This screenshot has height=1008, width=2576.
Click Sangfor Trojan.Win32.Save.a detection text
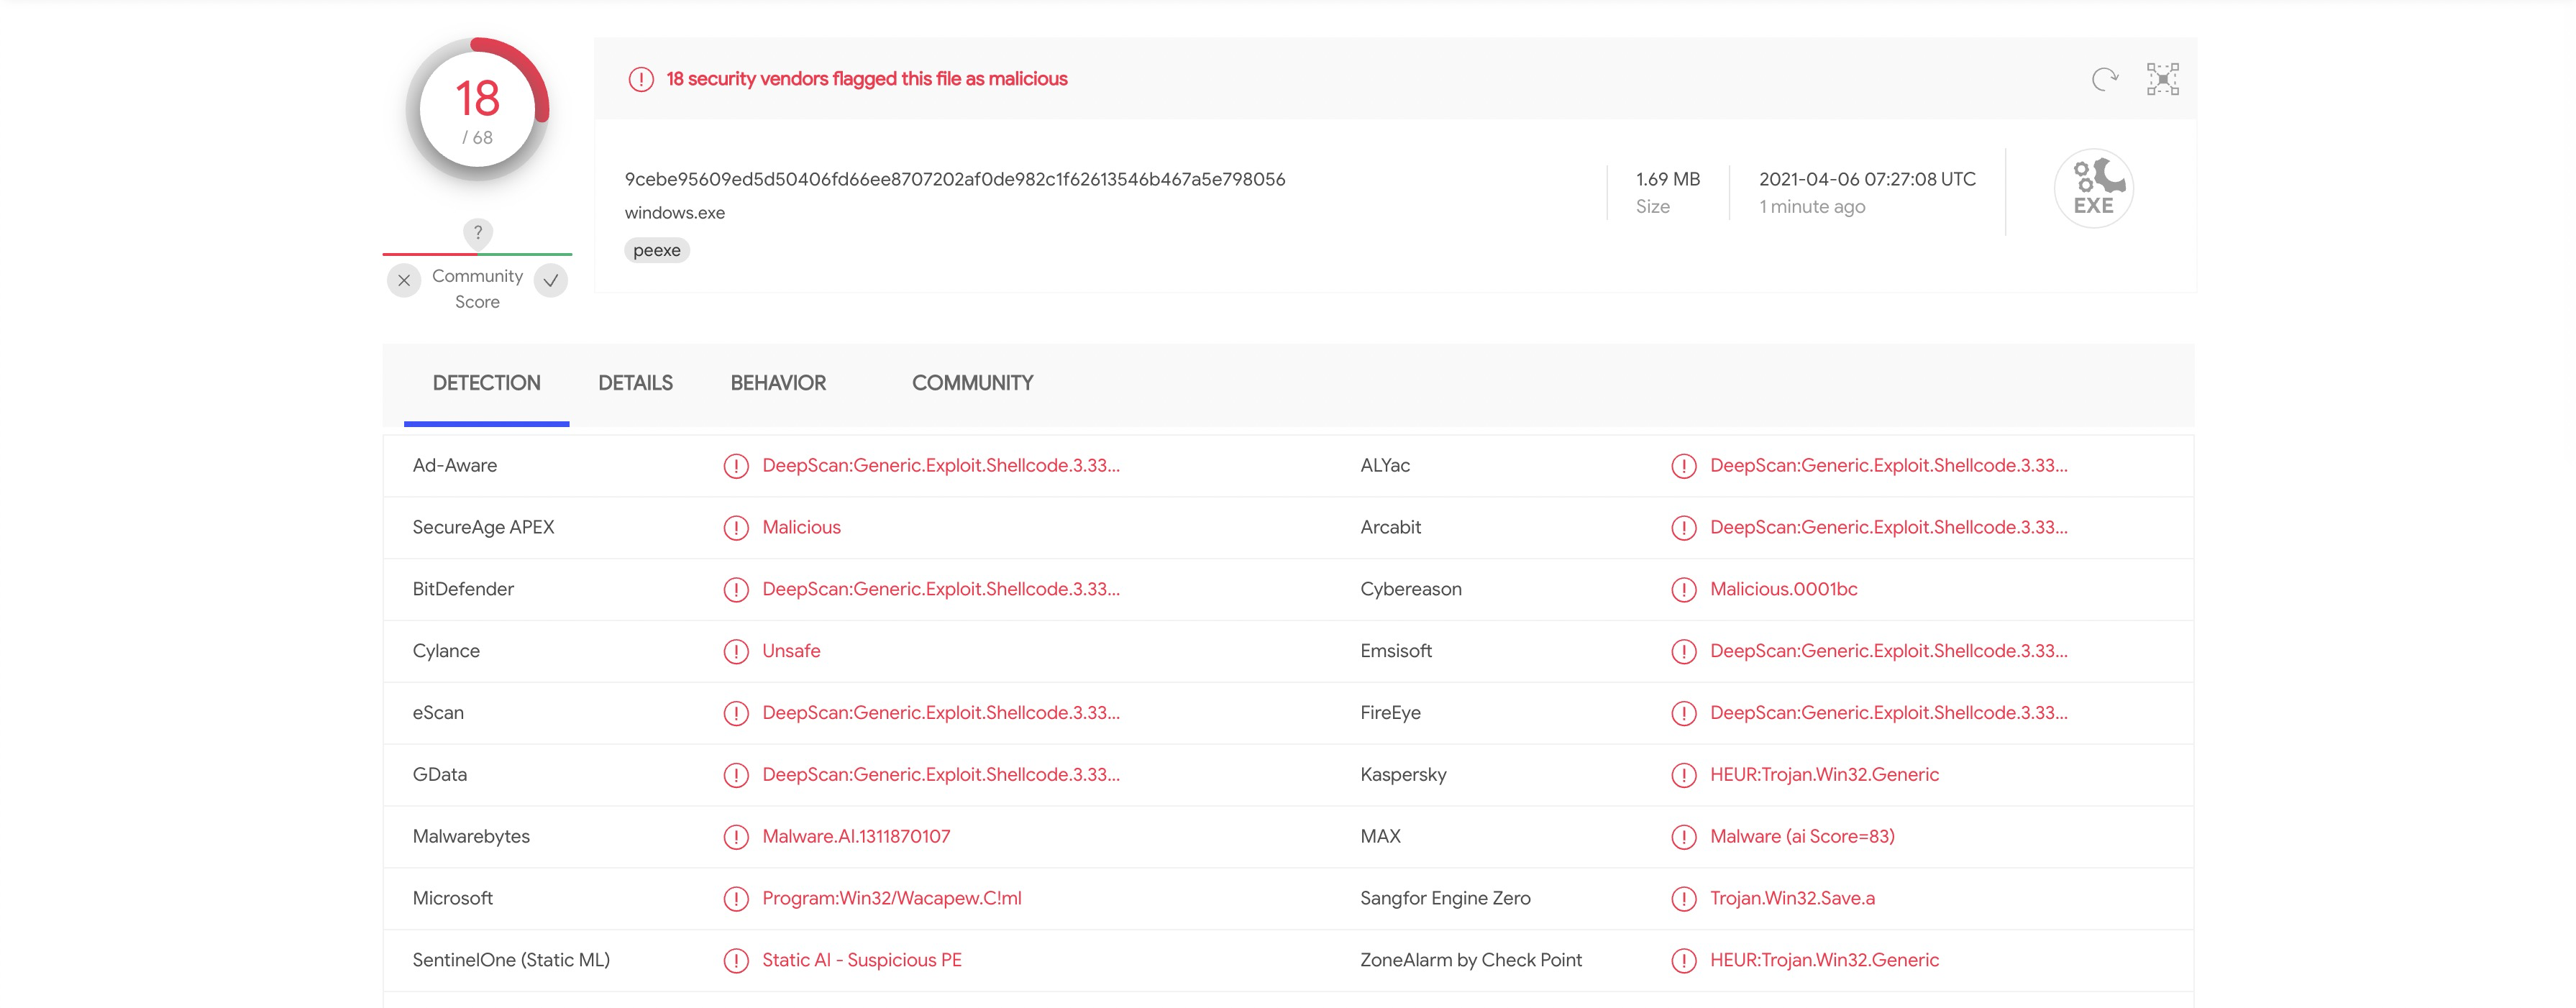click(x=1792, y=898)
